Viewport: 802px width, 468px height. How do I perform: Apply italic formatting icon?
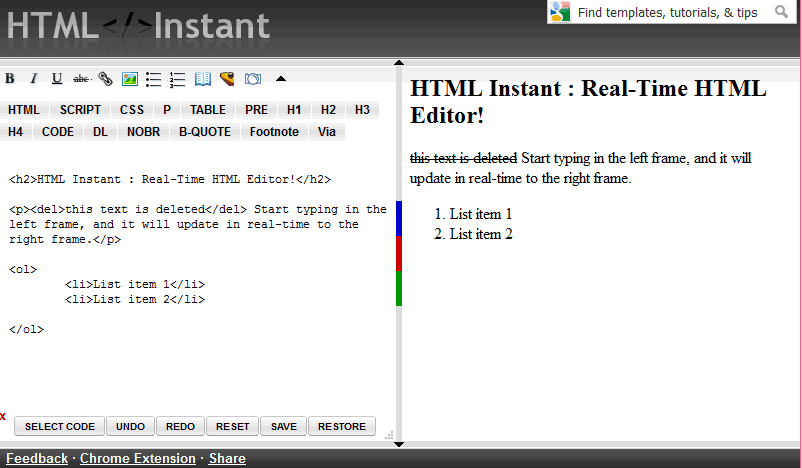(34, 79)
